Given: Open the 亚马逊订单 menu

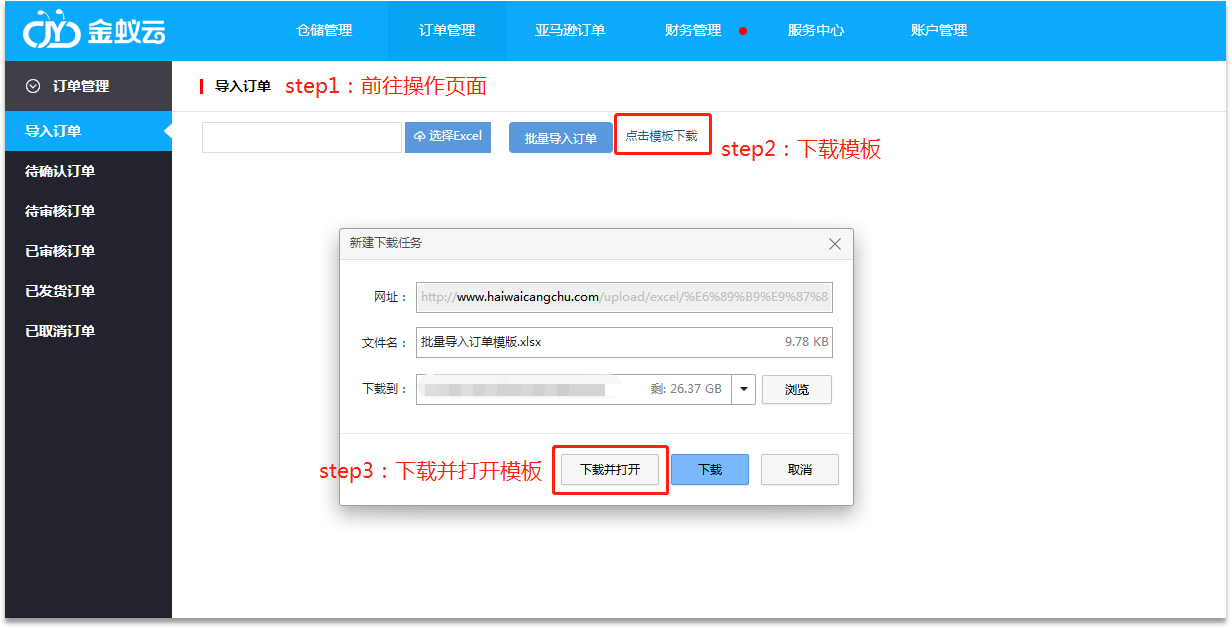Looking at the screenshot, I should [570, 31].
